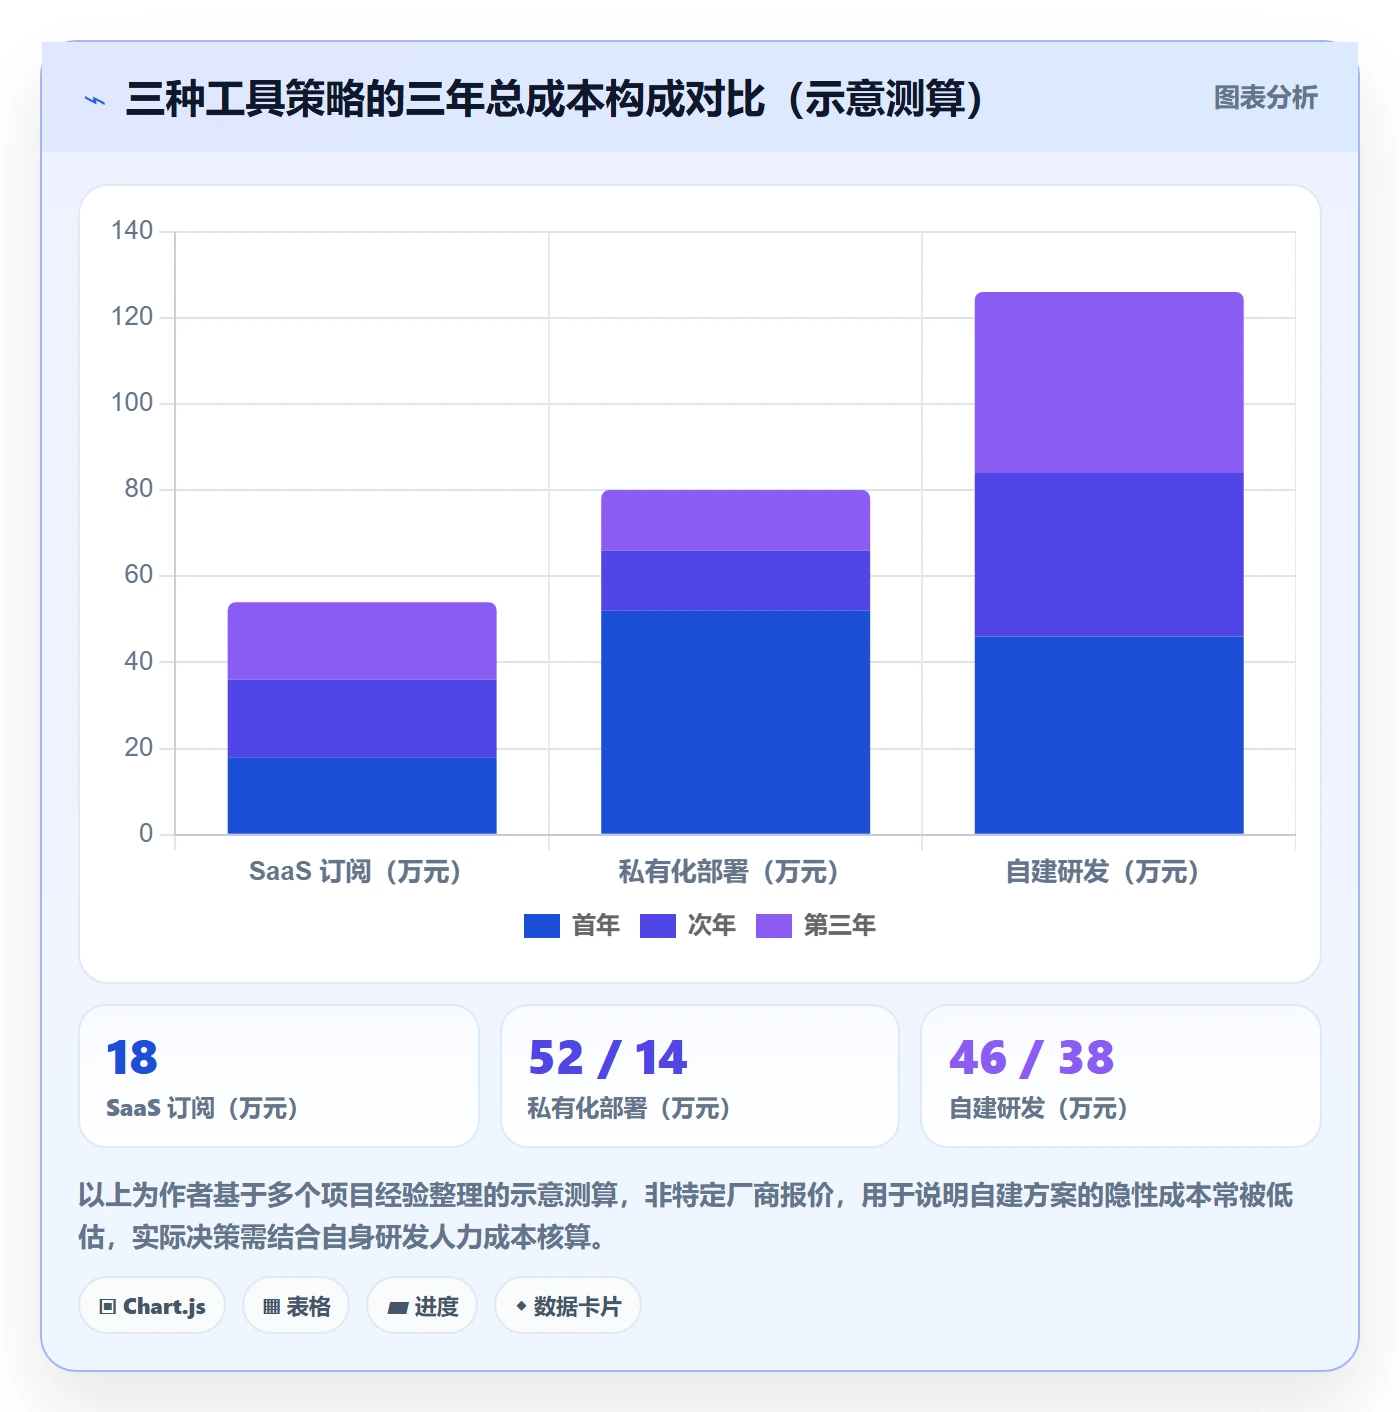Click the footnote paragraph starting 以上为作者基于
The width and height of the screenshot is (1400, 1412).
686,1216
